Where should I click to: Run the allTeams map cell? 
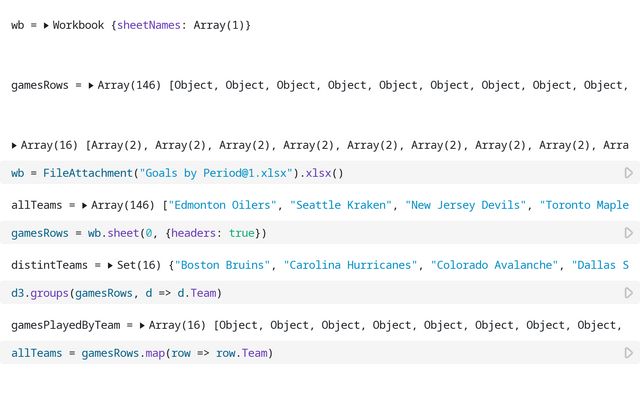[x=628, y=353]
